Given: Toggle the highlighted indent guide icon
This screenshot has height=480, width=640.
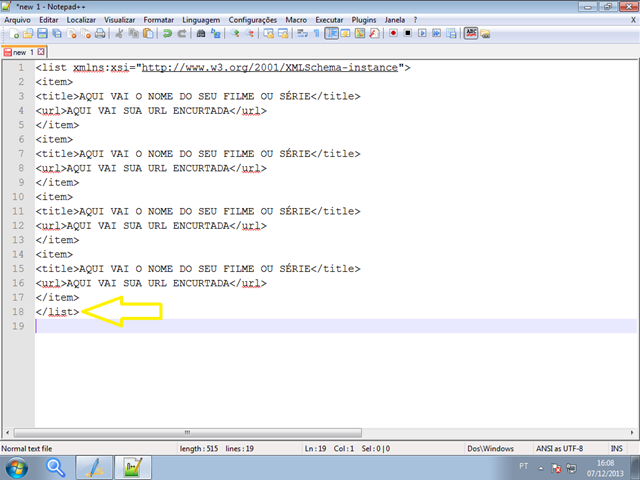Looking at the screenshot, I should [x=331, y=33].
